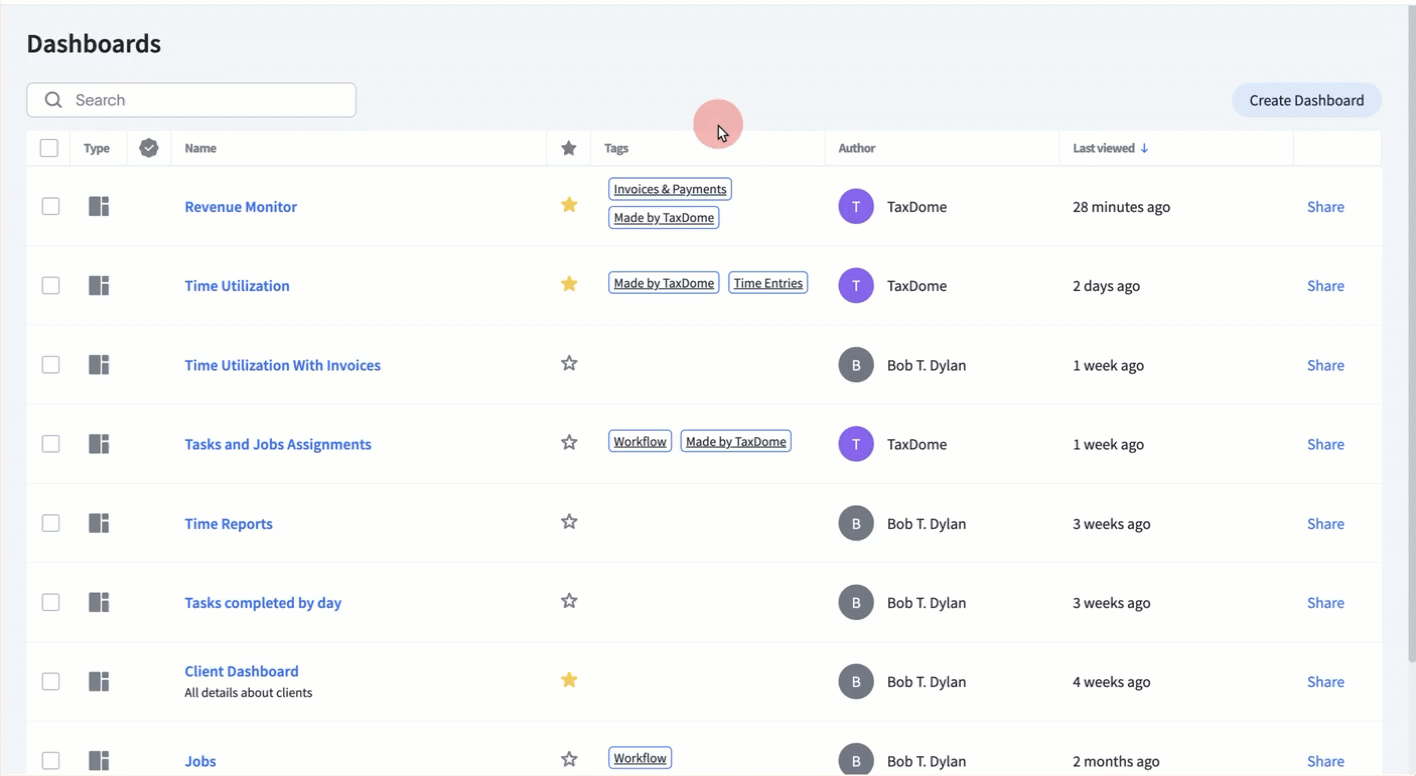Open the Time Utilization With Invoices dashboard
Screen dimensions: 1416x776
(282, 365)
